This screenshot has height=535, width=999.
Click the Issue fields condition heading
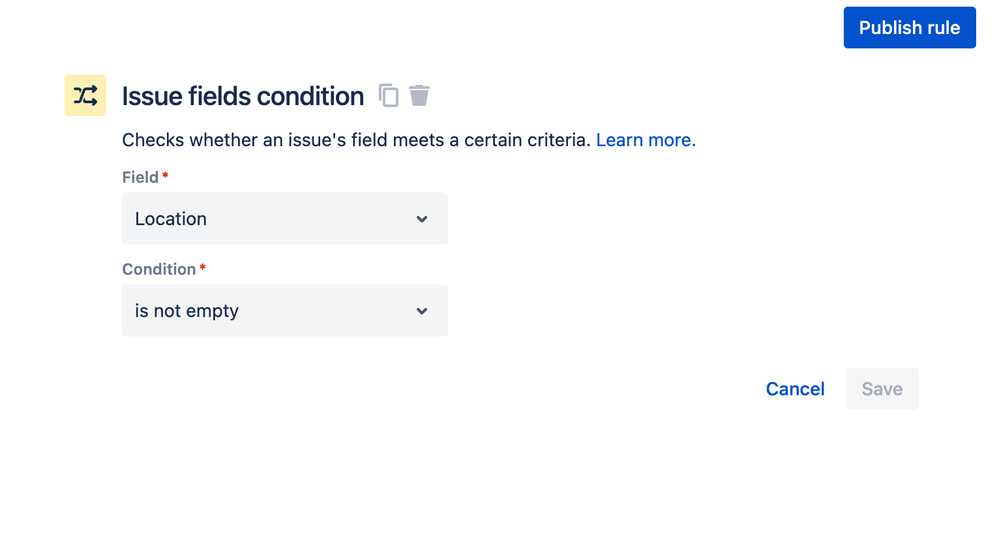[x=243, y=96]
